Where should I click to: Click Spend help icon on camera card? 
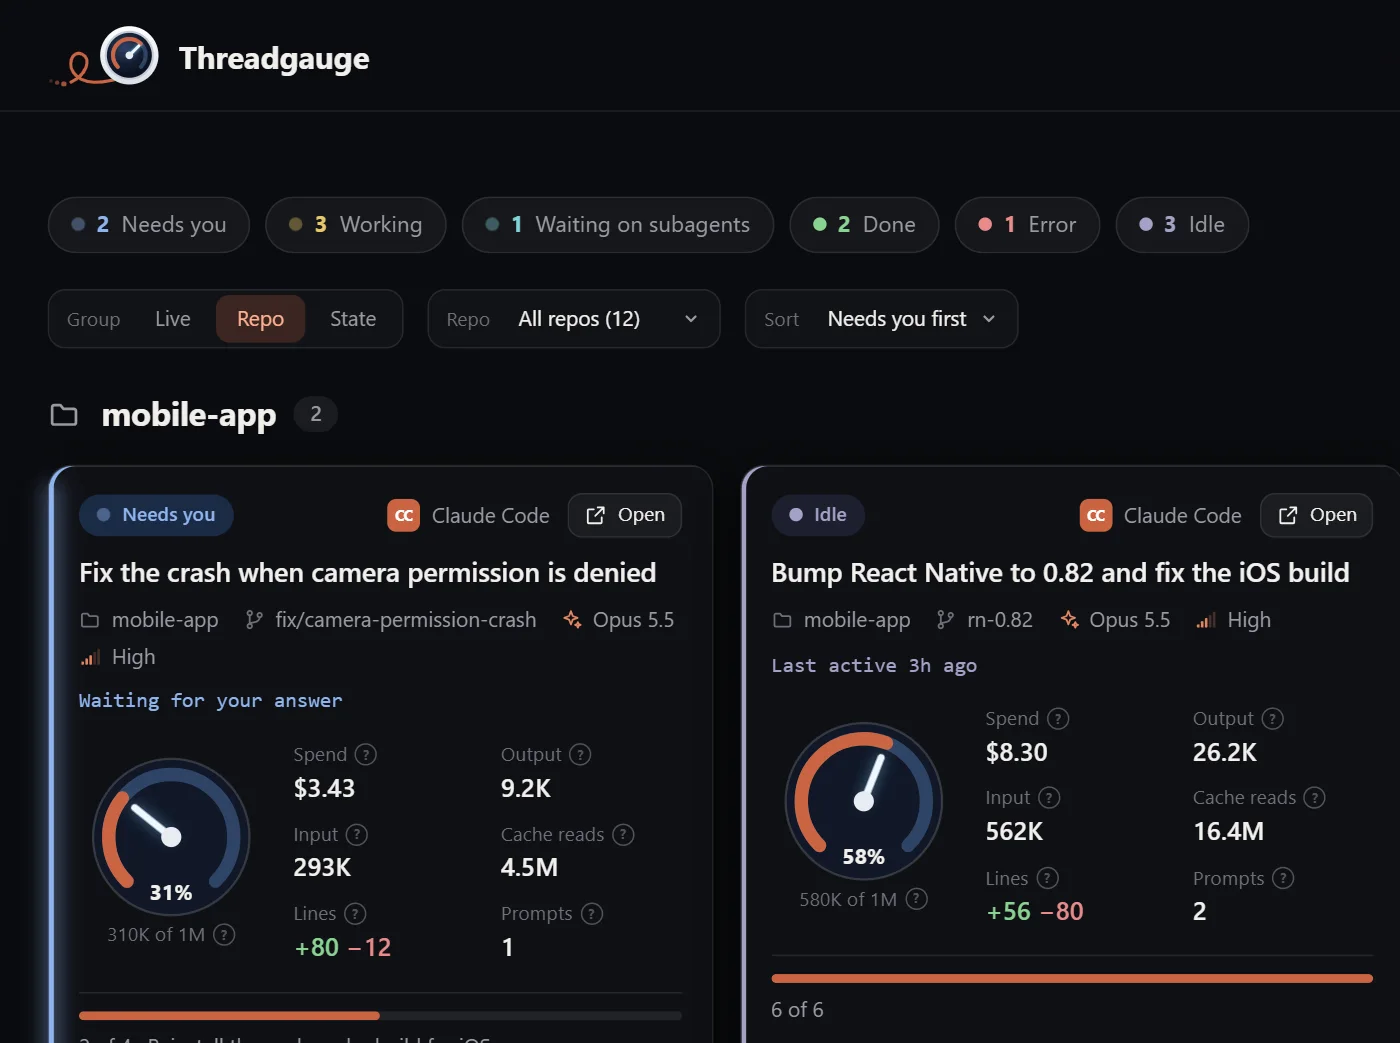[x=366, y=755]
